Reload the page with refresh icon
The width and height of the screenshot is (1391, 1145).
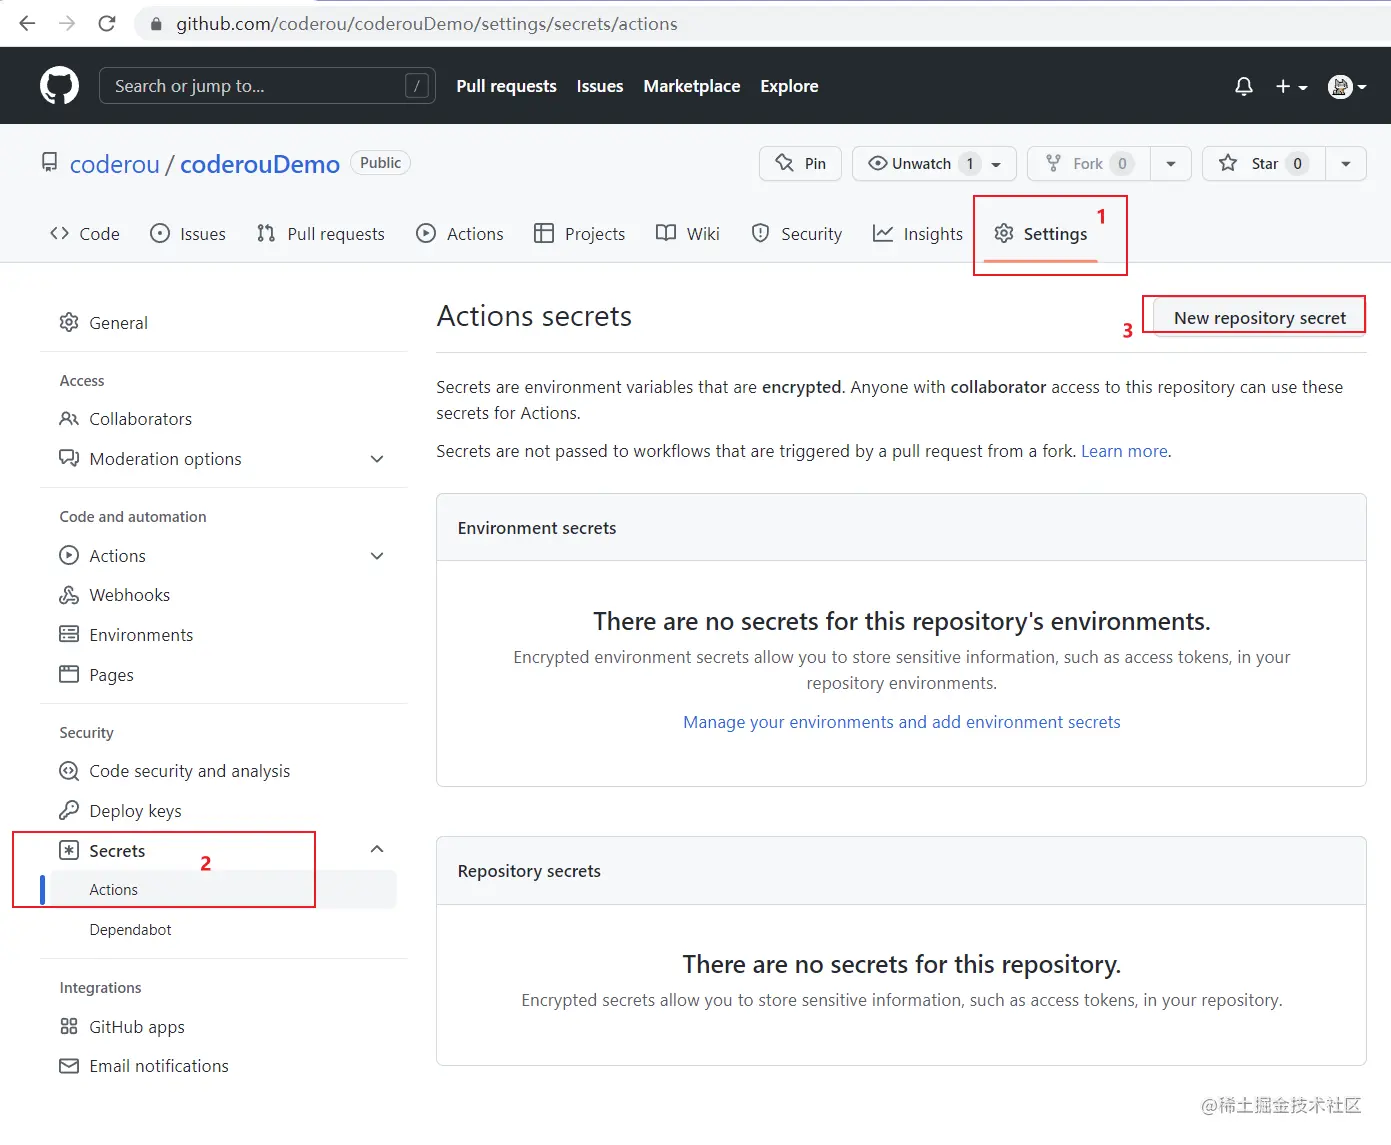(x=107, y=23)
